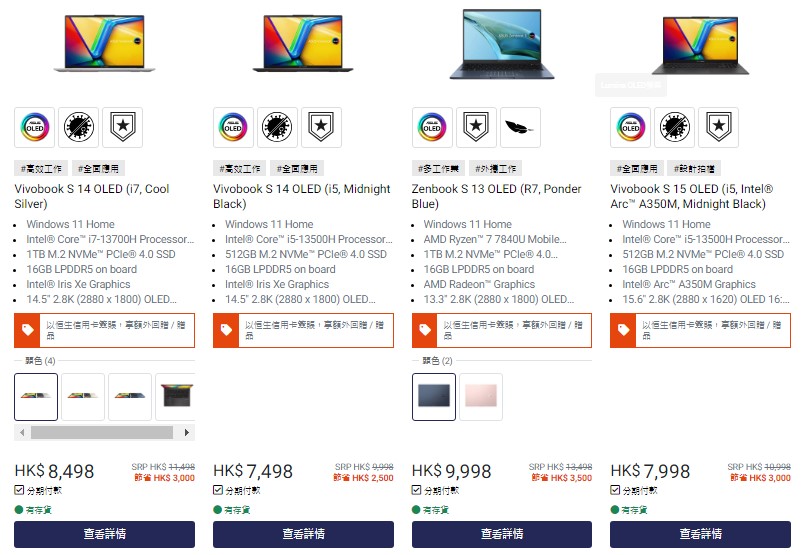Toggle installment checkbox under HK$ 8,498
This screenshot has width=804, height=555.
(19, 490)
